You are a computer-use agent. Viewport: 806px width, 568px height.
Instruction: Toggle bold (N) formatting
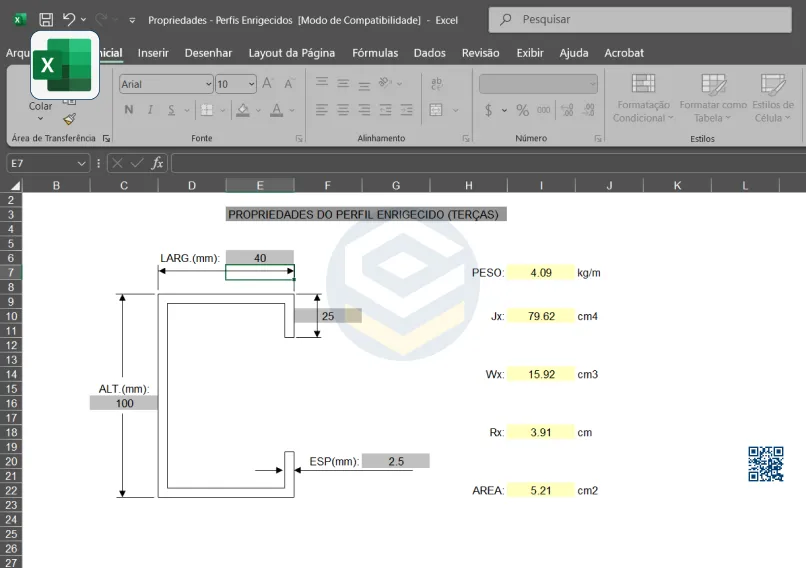pyautogui.click(x=128, y=110)
